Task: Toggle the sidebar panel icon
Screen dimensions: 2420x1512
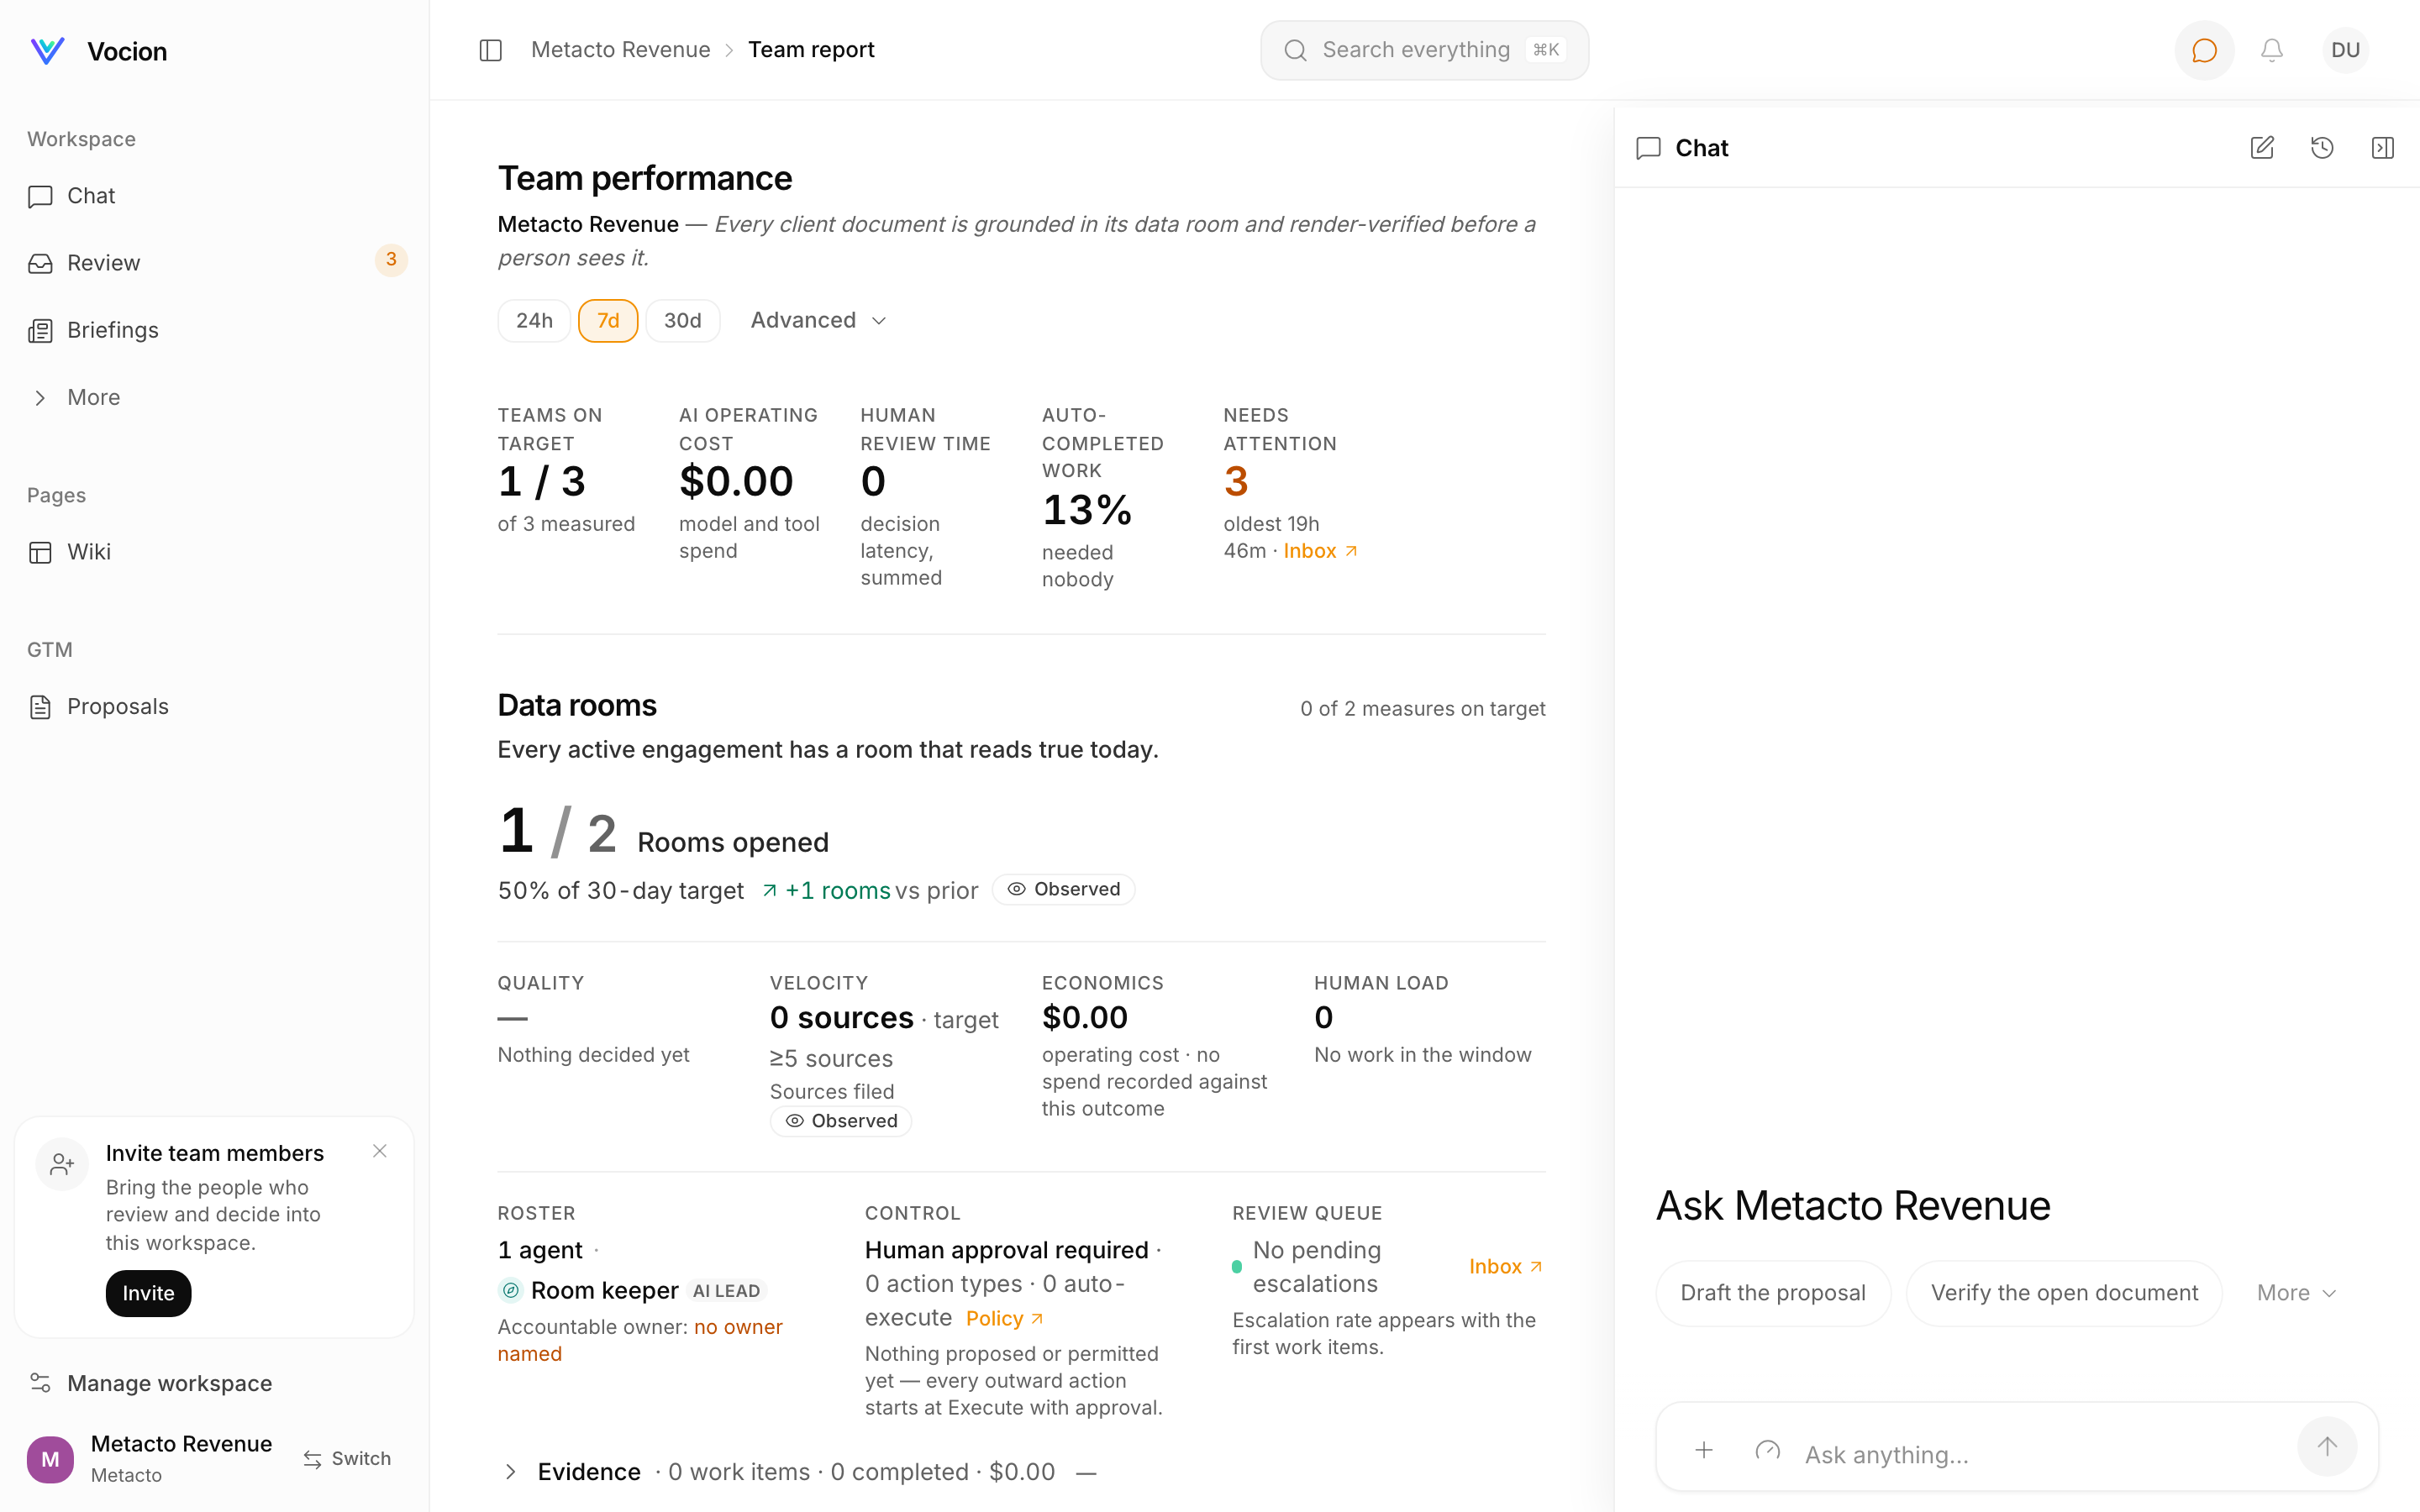Action: 490,50
